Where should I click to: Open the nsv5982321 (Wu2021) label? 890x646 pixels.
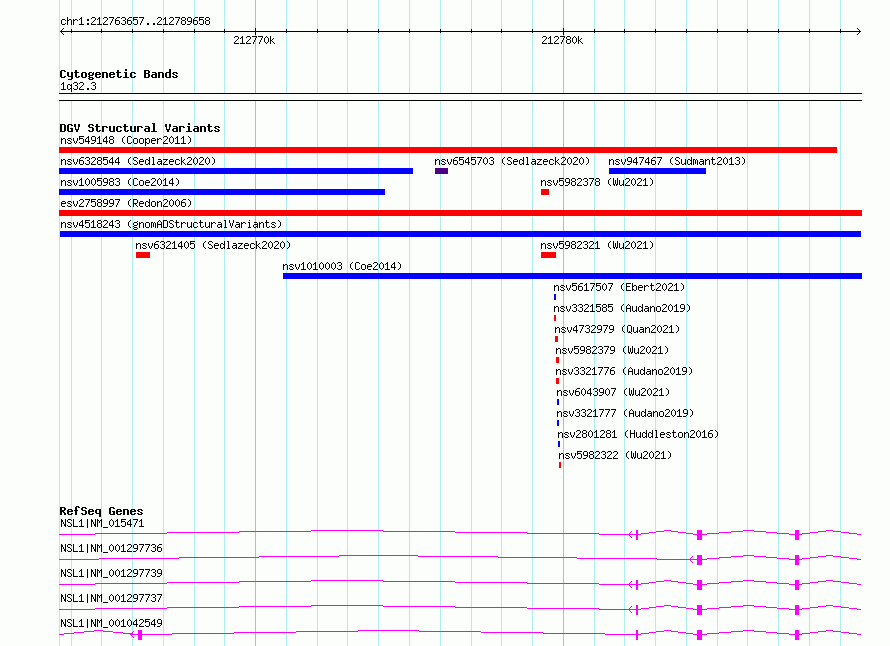(597, 245)
